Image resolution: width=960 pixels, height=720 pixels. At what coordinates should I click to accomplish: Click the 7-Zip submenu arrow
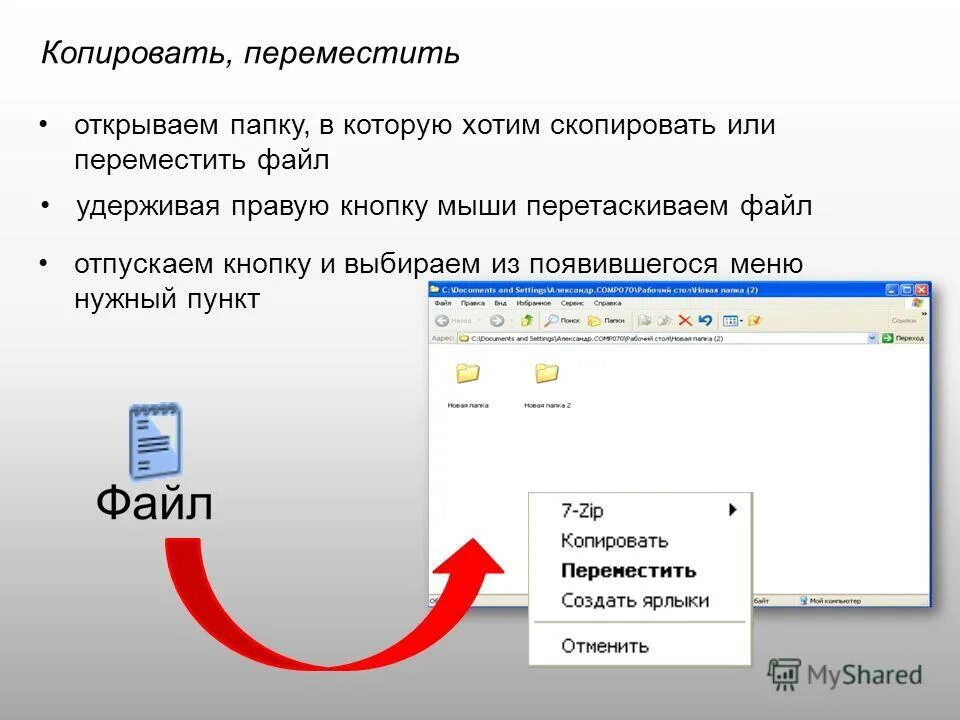pyautogui.click(x=732, y=509)
